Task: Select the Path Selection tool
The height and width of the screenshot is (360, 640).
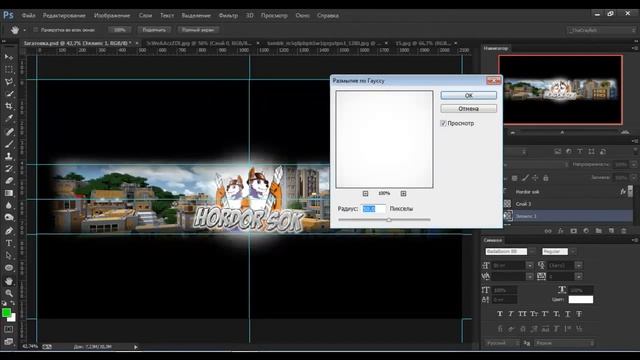Action: tap(9, 256)
